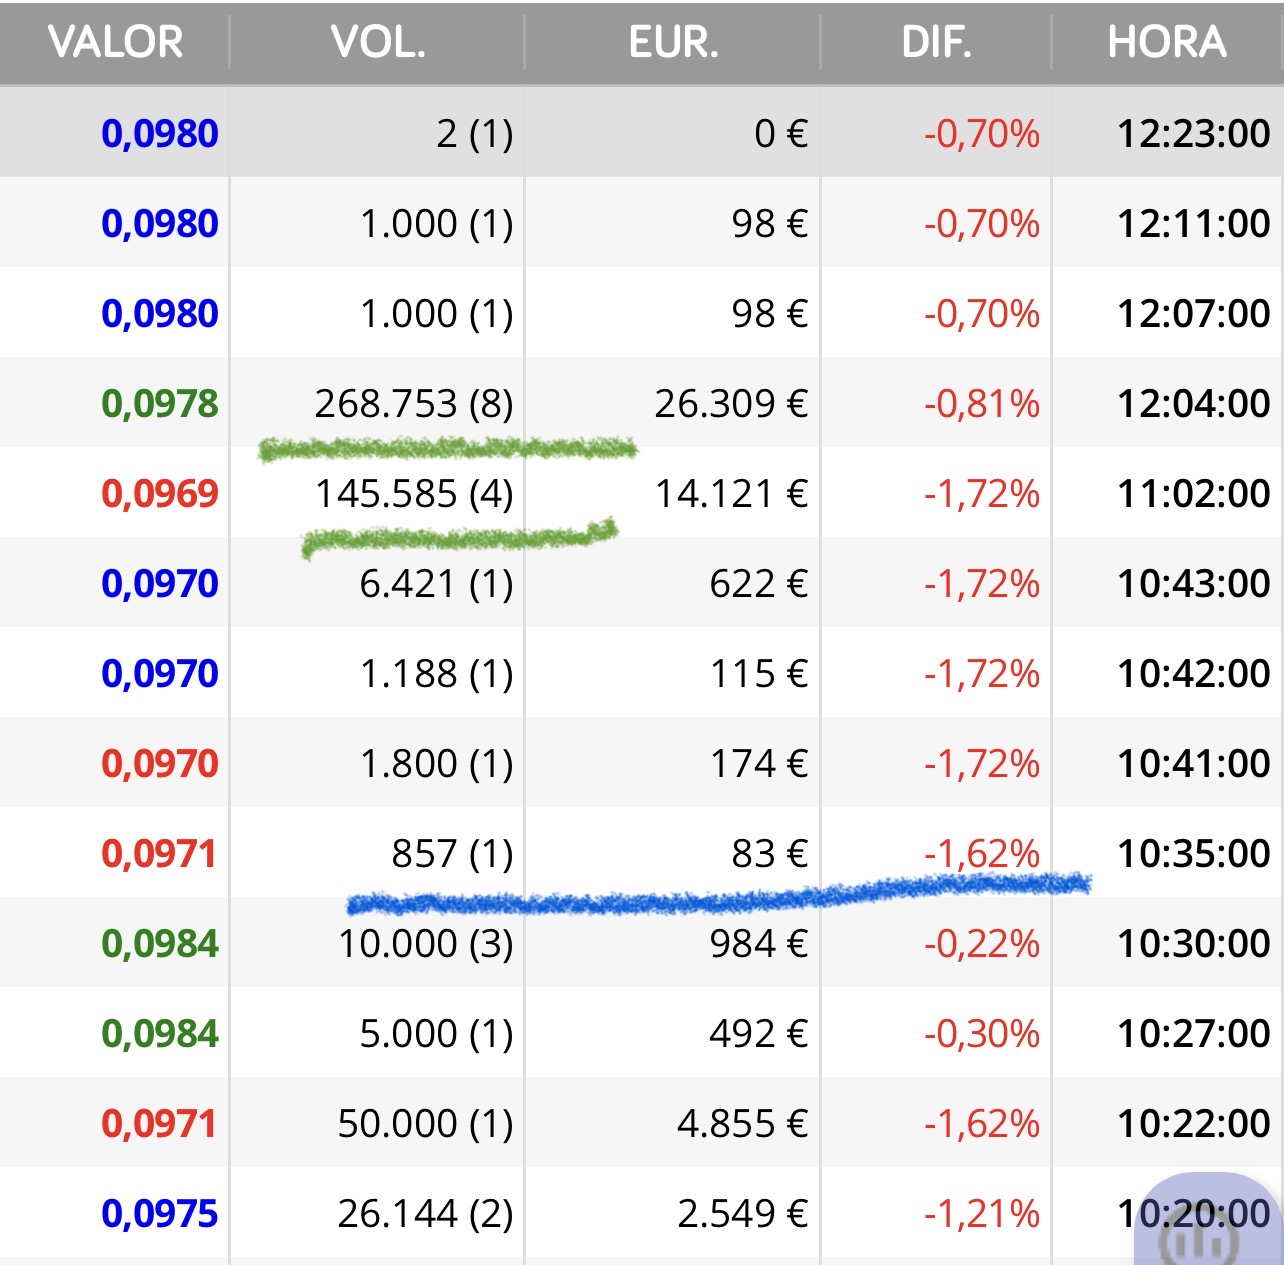Select the 14.121 € amount cell
Viewport: 1284px width, 1265px height.
731,493
